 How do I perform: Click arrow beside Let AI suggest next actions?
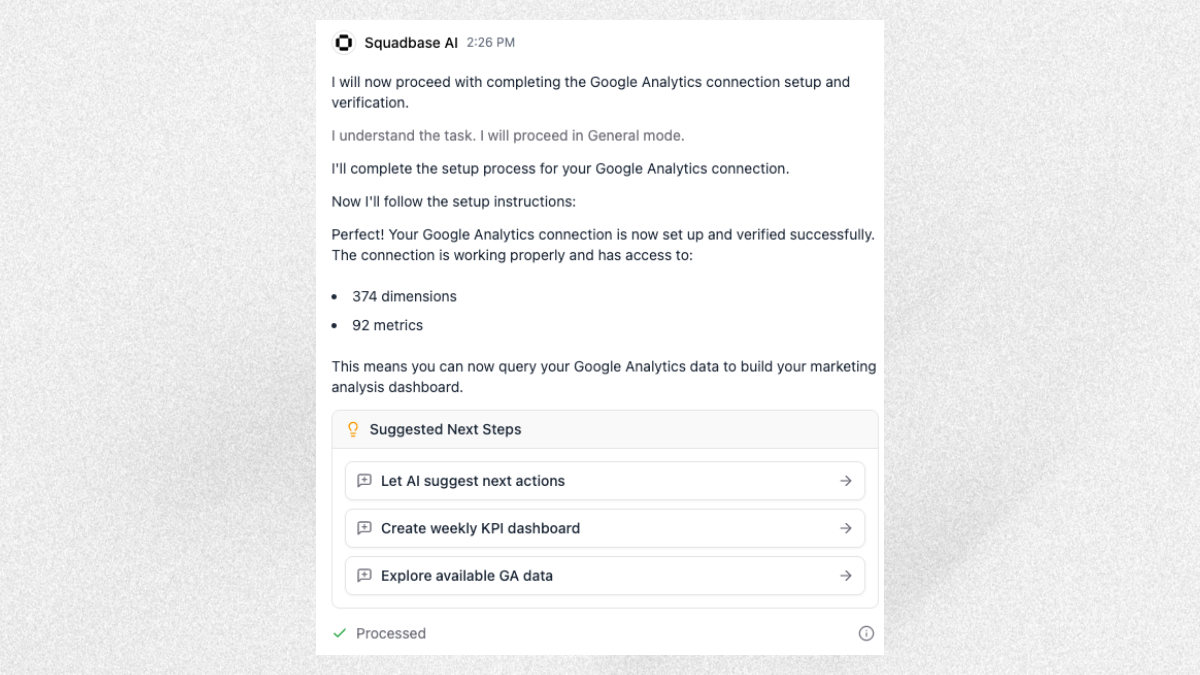click(846, 481)
